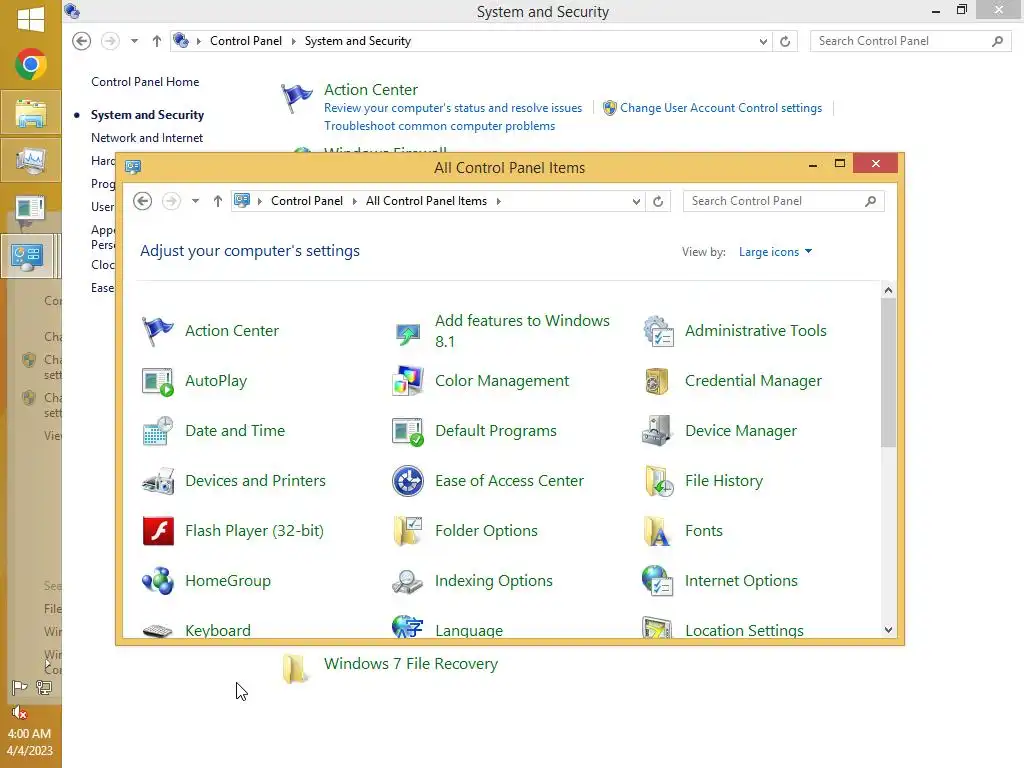Open the Color Management icon

pyautogui.click(x=408, y=381)
